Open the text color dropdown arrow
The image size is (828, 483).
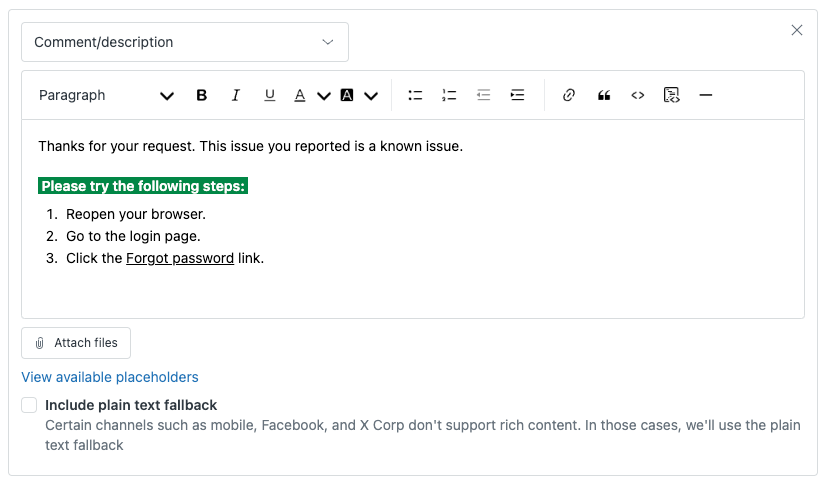(x=324, y=96)
